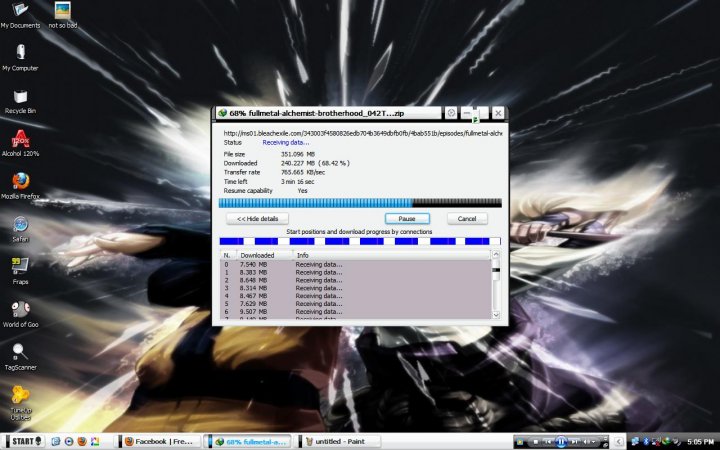Open the 'not so bad' image file
This screenshot has width=720, height=450.
pyautogui.click(x=62, y=12)
